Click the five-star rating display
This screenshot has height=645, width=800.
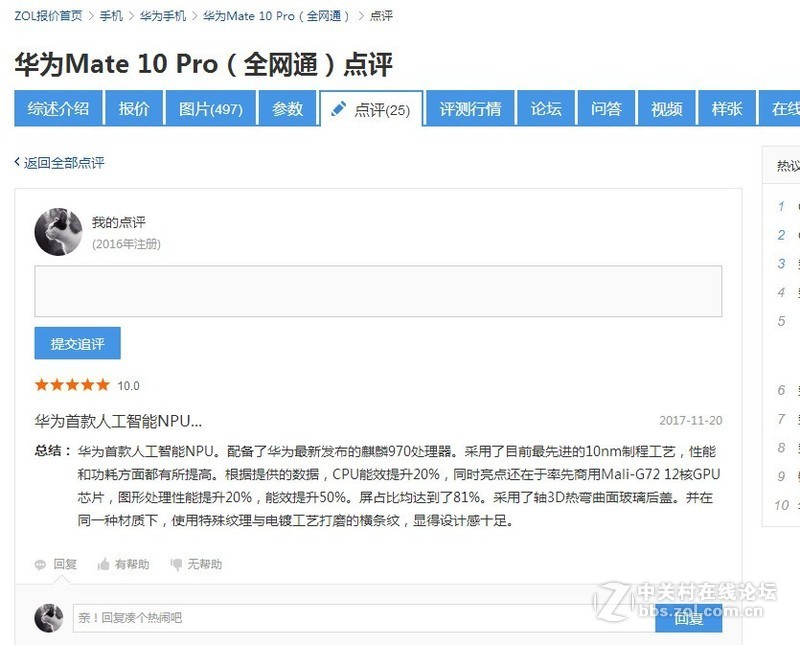(x=72, y=385)
